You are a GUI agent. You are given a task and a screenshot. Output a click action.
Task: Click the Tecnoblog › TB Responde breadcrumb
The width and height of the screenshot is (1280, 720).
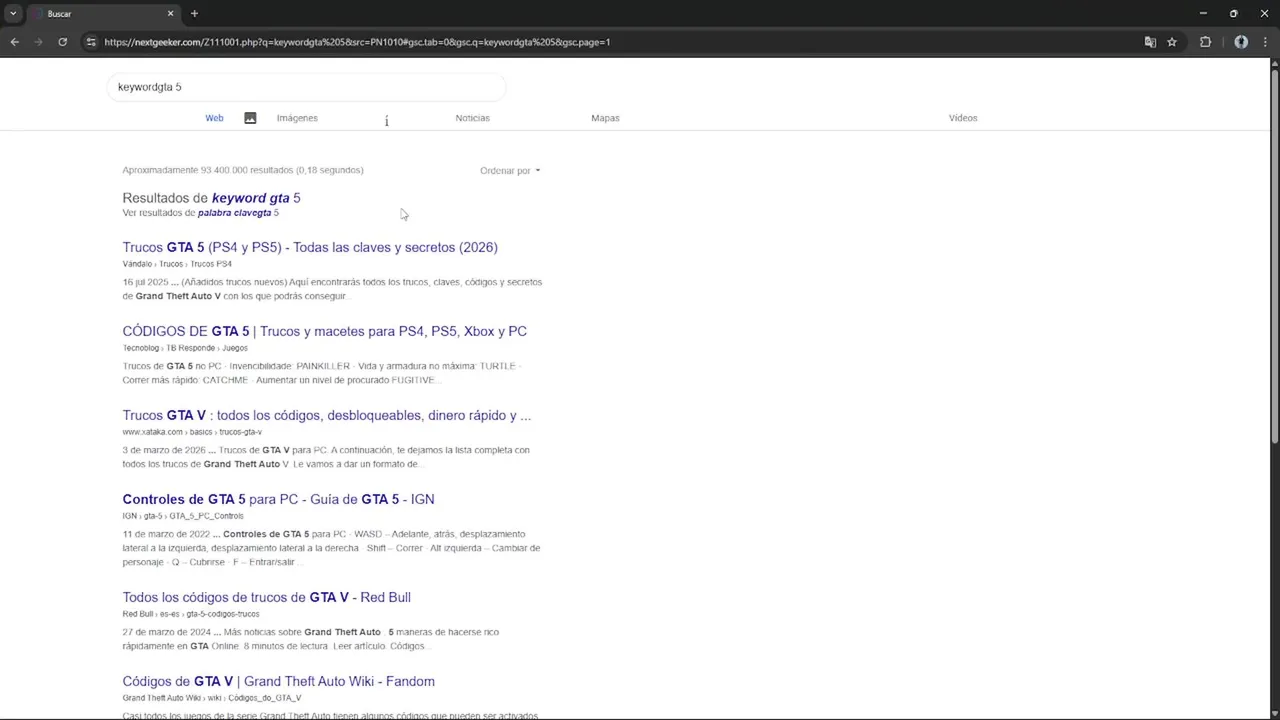(185, 348)
